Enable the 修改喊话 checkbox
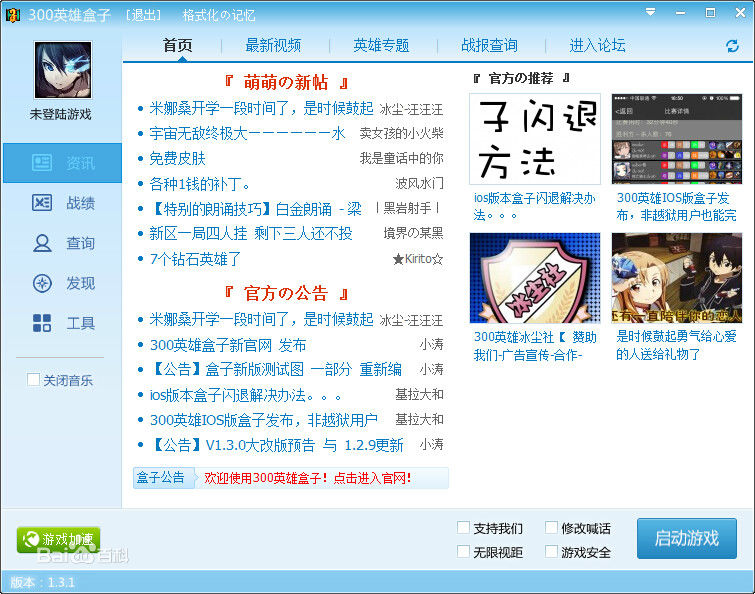 (551, 528)
